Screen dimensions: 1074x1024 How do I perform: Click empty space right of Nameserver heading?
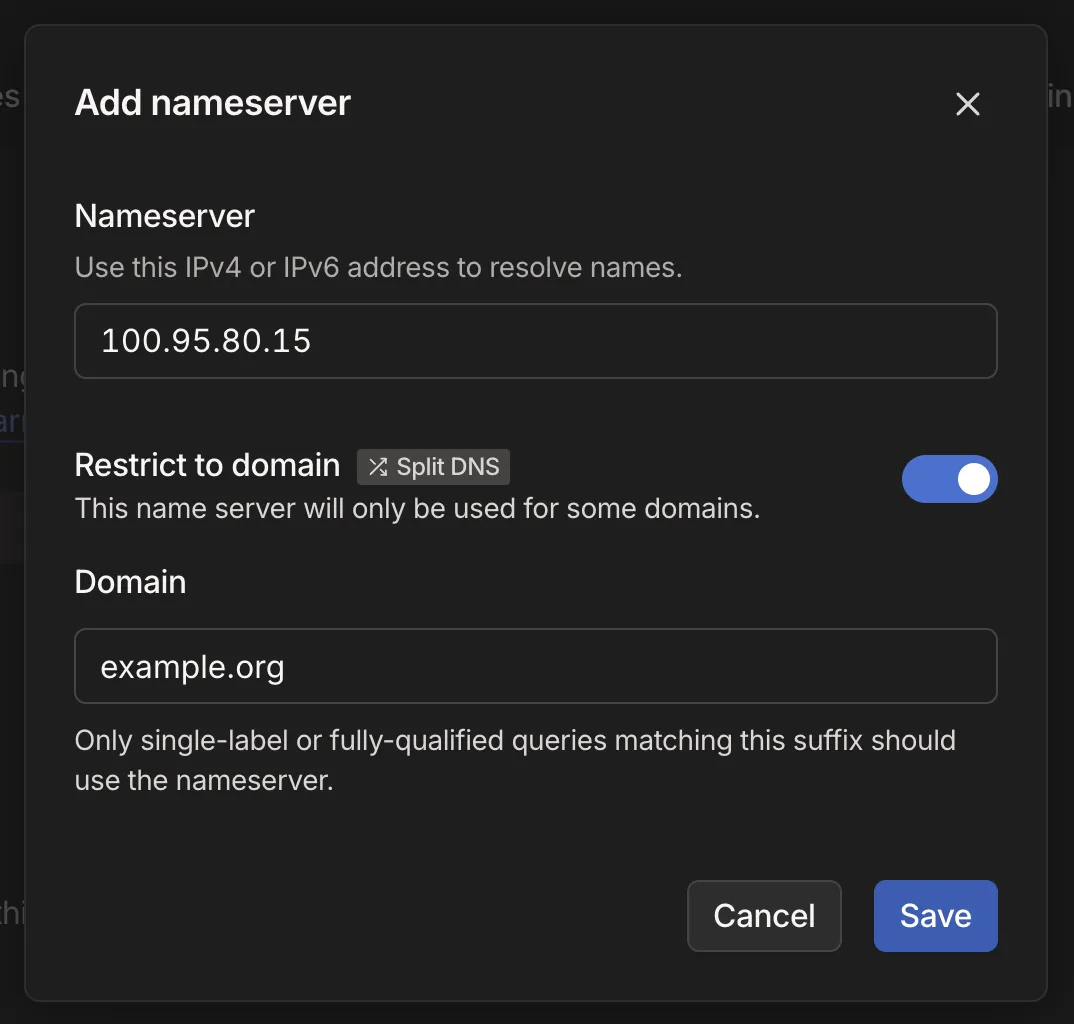click(600, 216)
